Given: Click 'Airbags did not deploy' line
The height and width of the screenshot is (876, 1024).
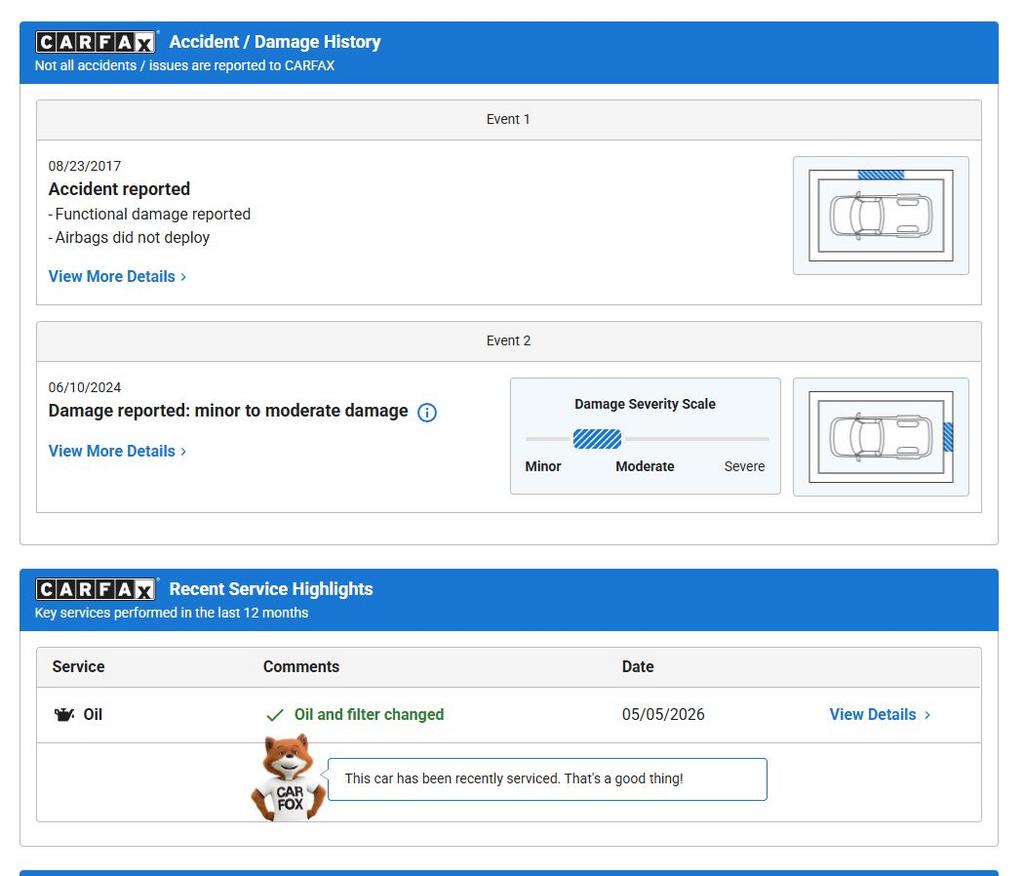Looking at the screenshot, I should coord(129,238).
